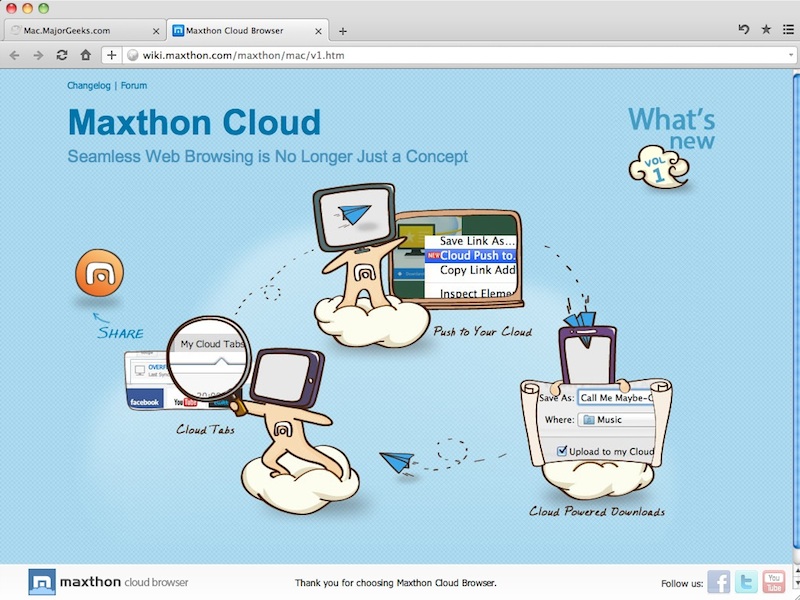Open the Maxthon main menu icon
The height and width of the screenshot is (600, 800).
(788, 30)
